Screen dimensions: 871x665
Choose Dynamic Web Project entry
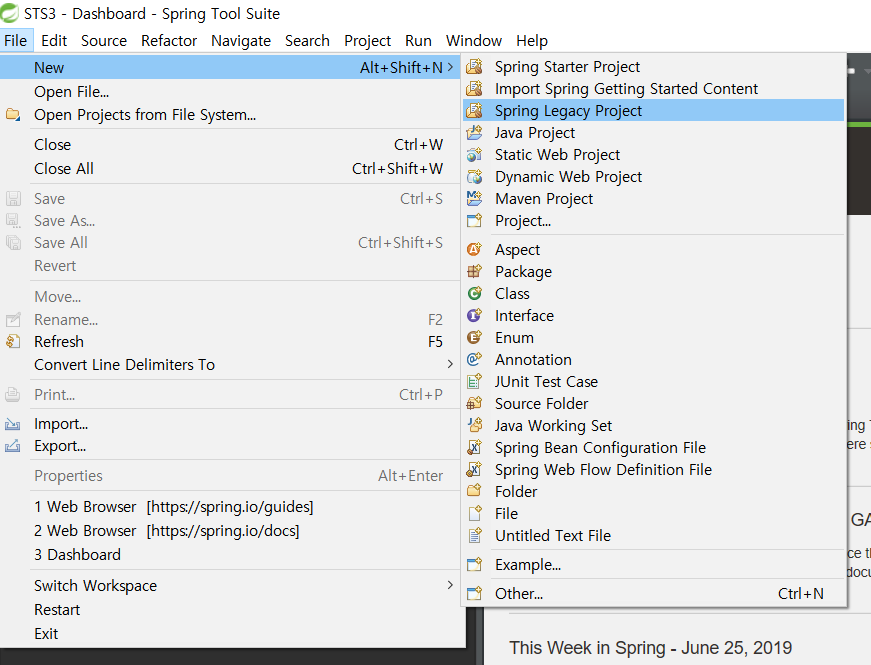[653, 177]
